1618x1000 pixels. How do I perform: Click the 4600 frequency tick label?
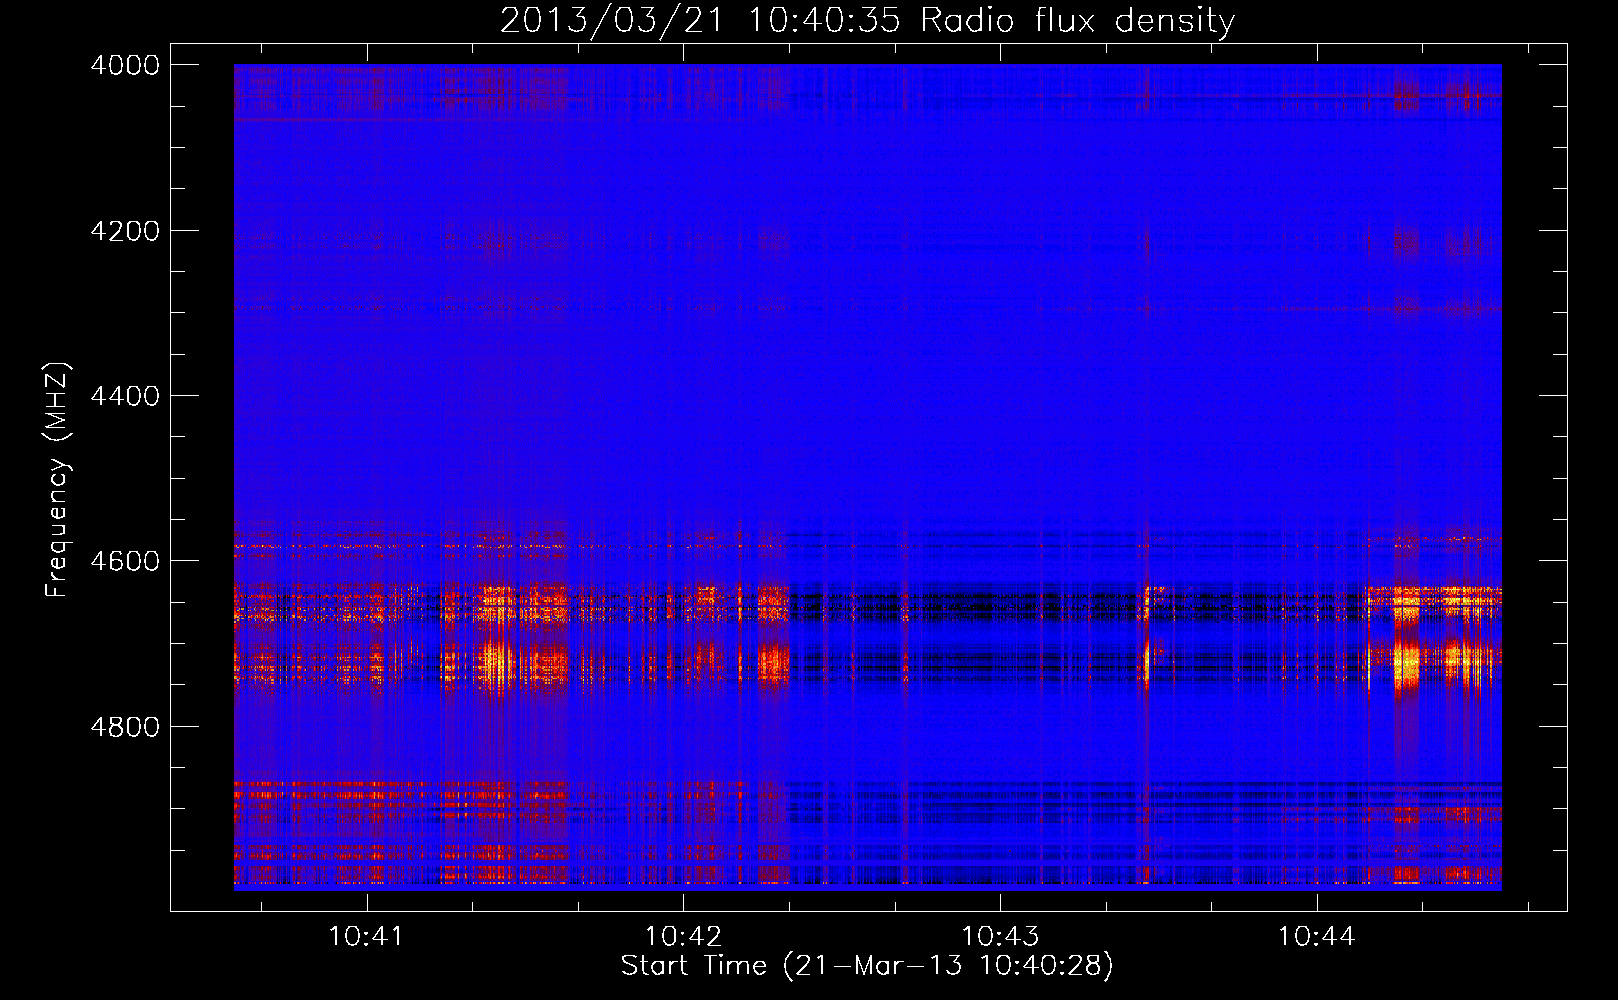(x=125, y=561)
